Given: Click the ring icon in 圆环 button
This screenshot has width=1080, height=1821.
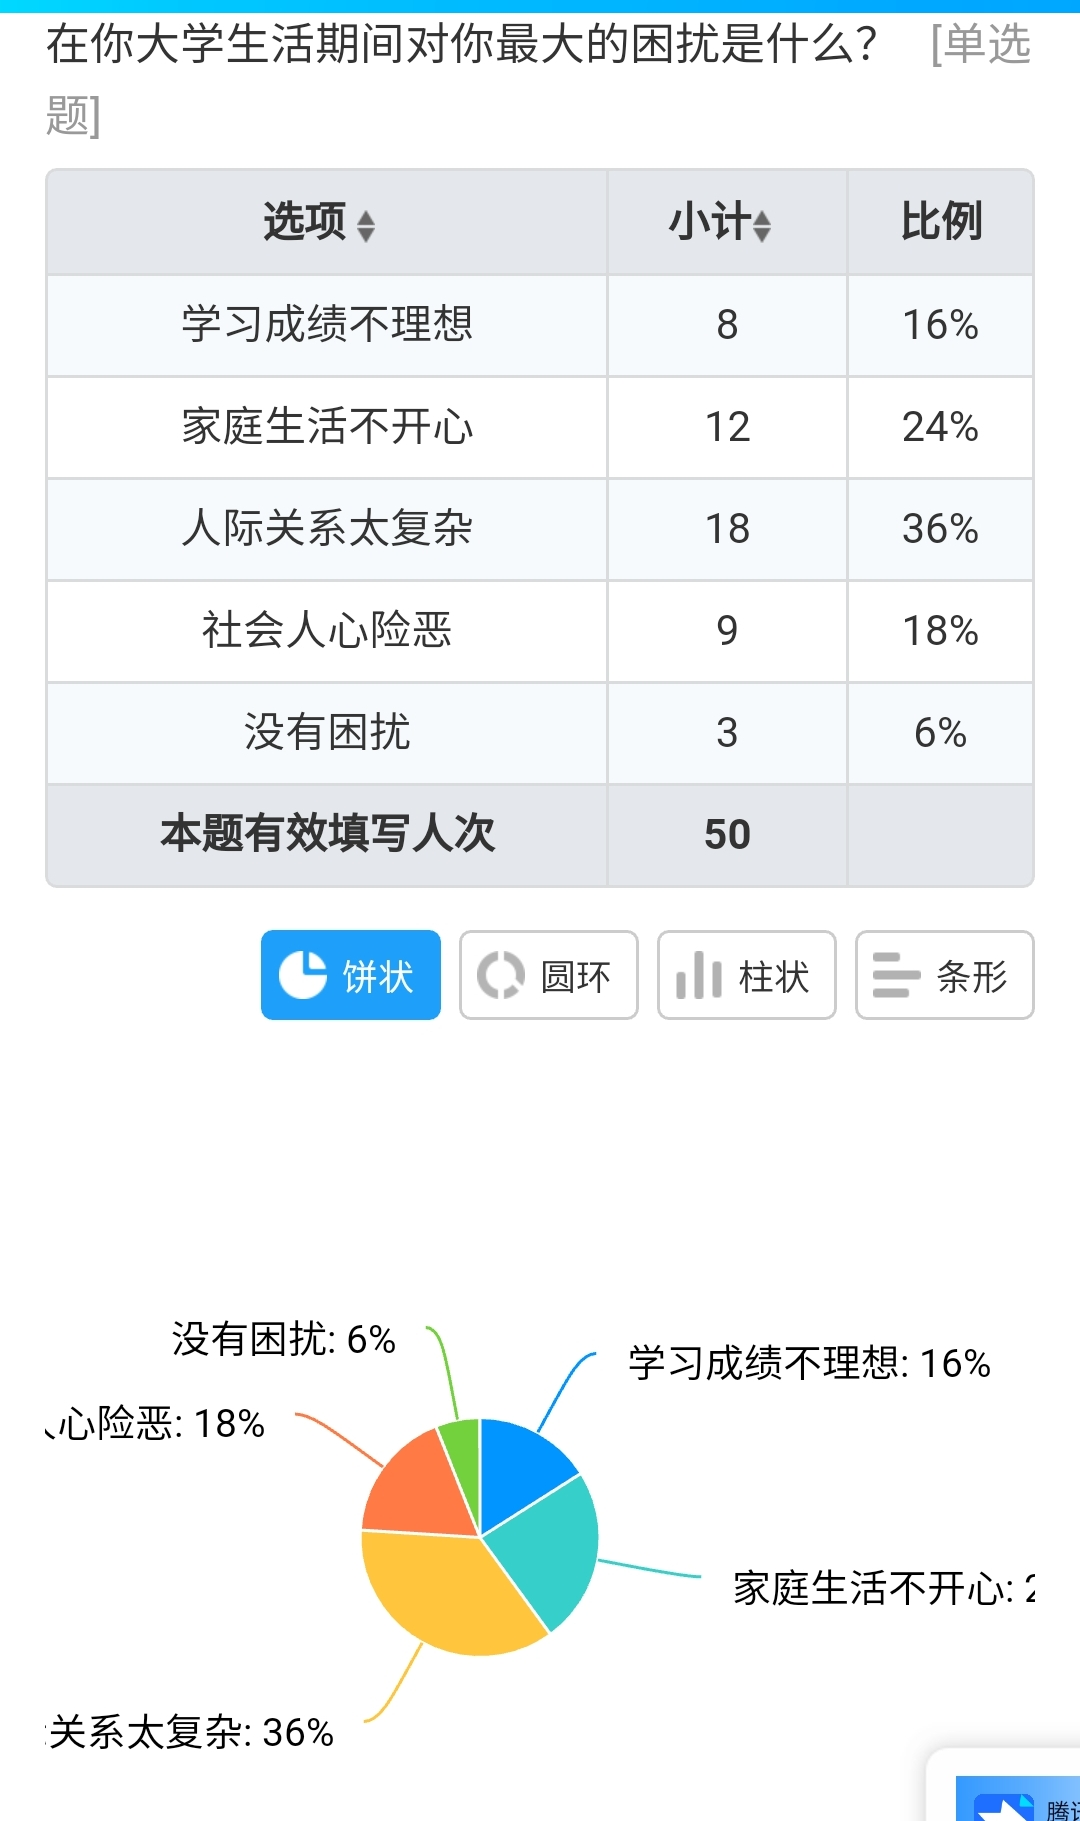Looking at the screenshot, I should pos(500,975).
